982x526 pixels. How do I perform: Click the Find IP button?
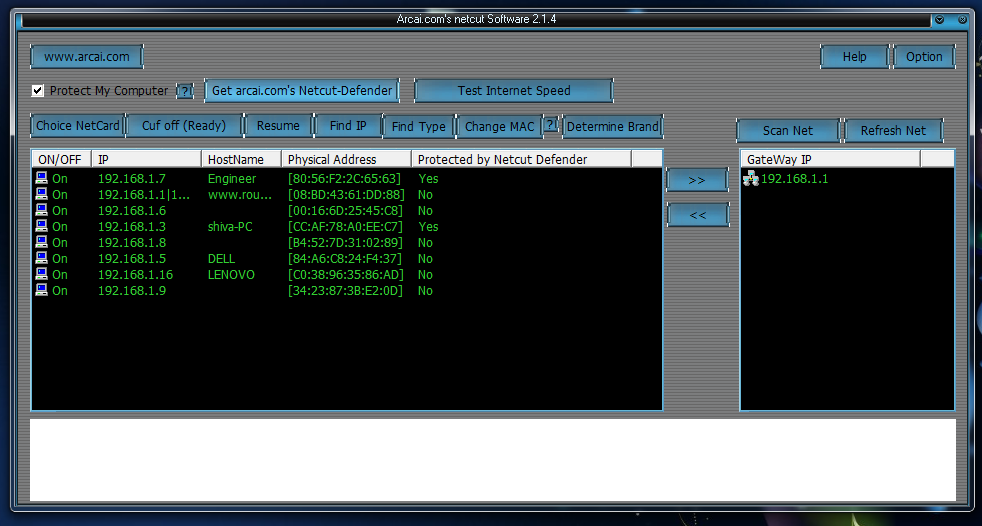point(348,126)
